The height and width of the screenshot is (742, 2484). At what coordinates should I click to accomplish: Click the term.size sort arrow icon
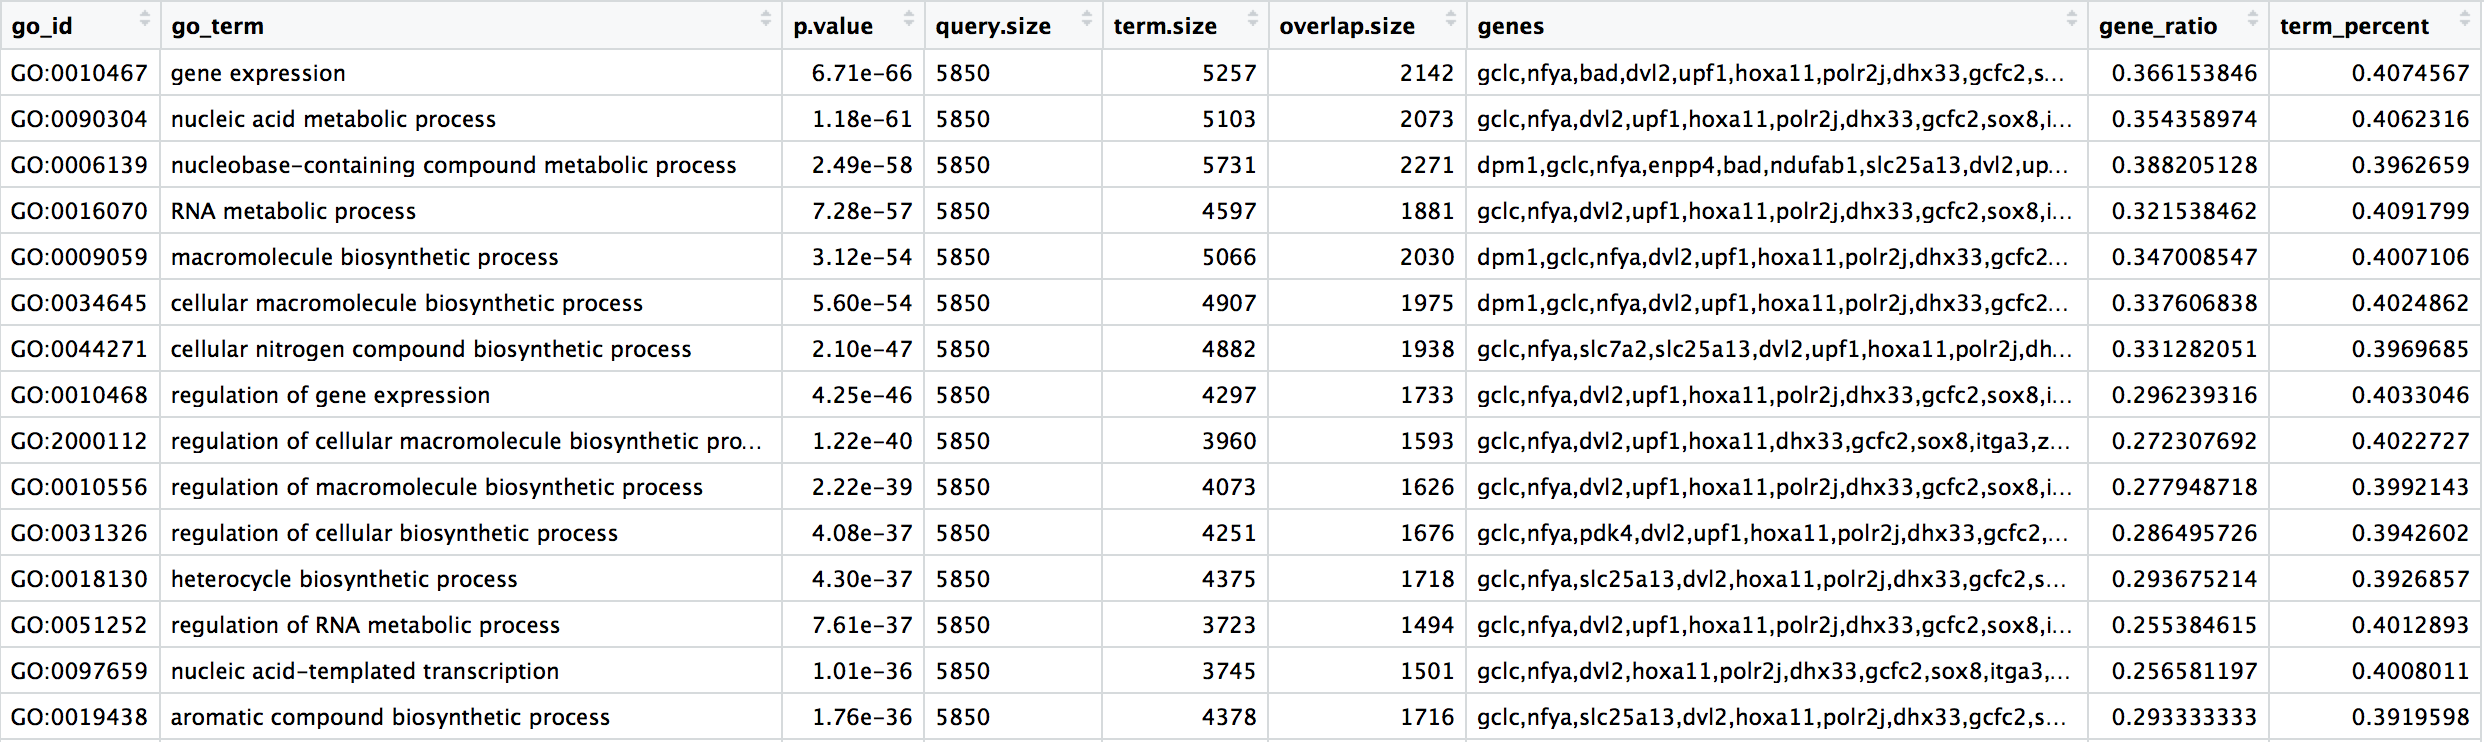[1252, 19]
